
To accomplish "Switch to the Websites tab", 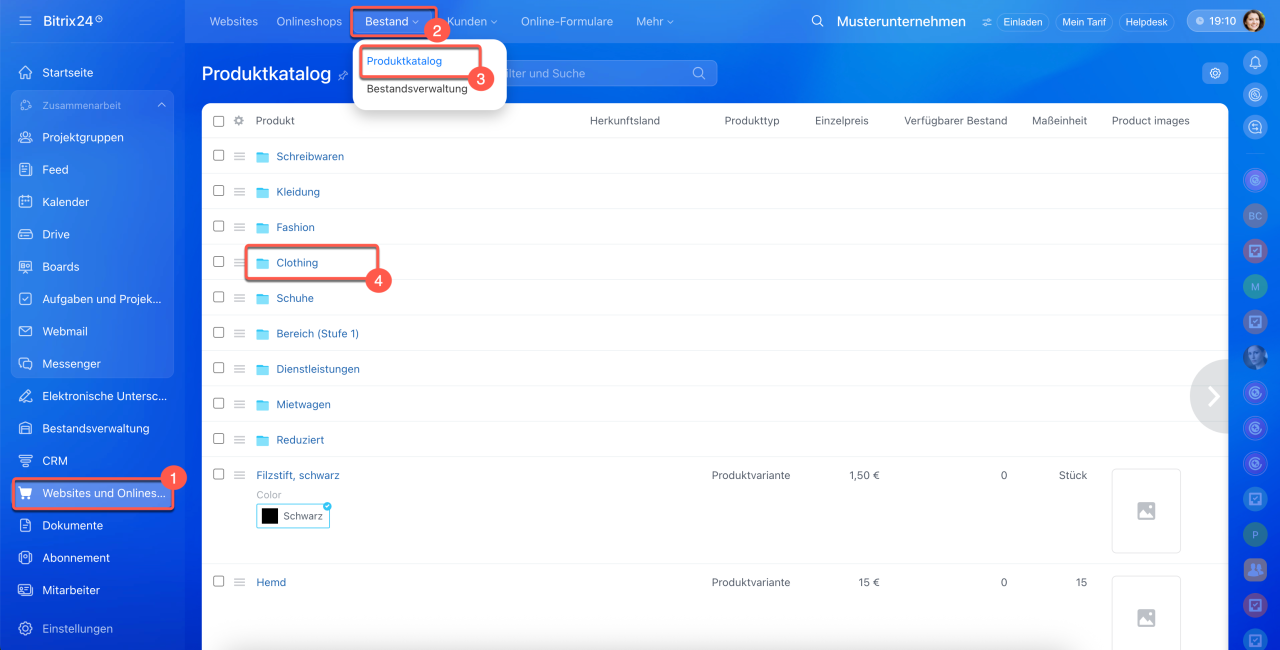I will click(x=233, y=21).
